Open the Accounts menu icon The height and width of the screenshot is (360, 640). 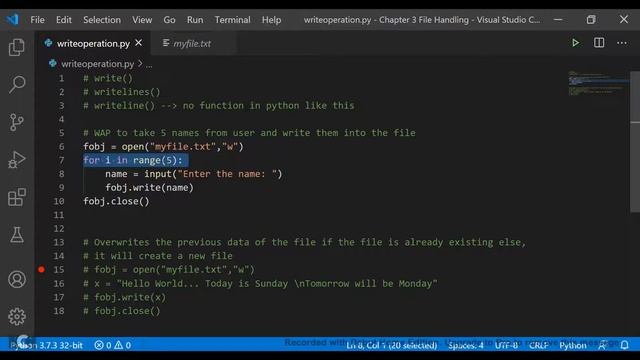pos(17,280)
